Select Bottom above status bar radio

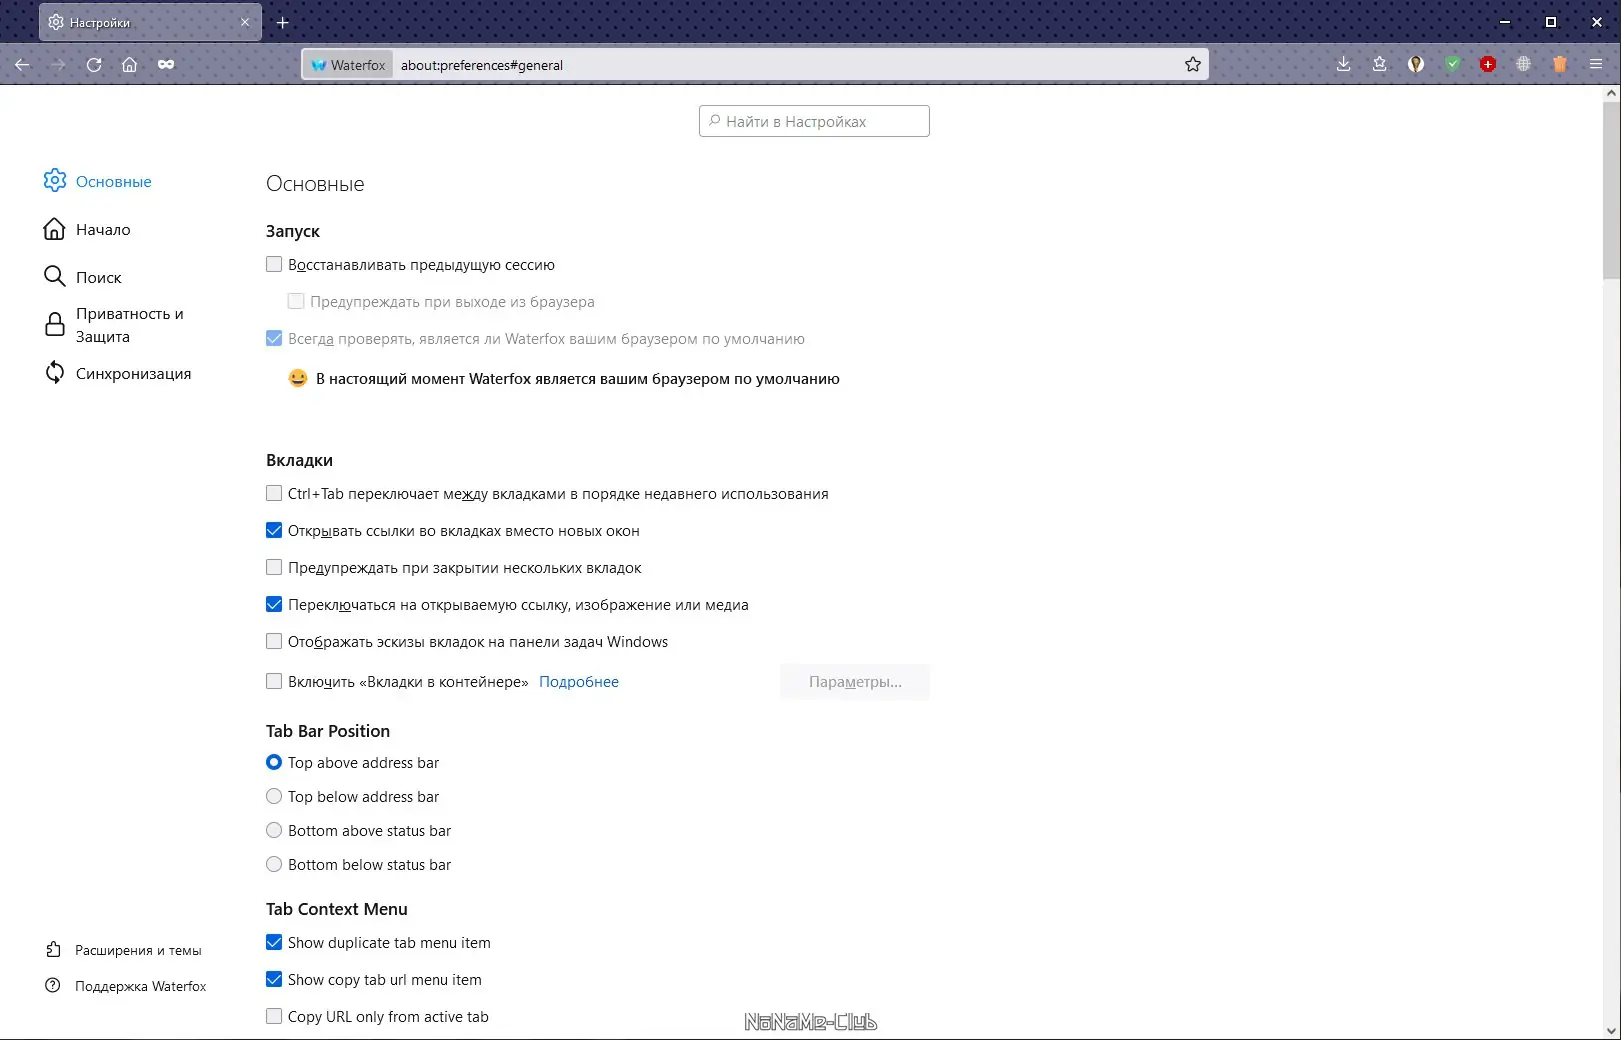click(274, 831)
